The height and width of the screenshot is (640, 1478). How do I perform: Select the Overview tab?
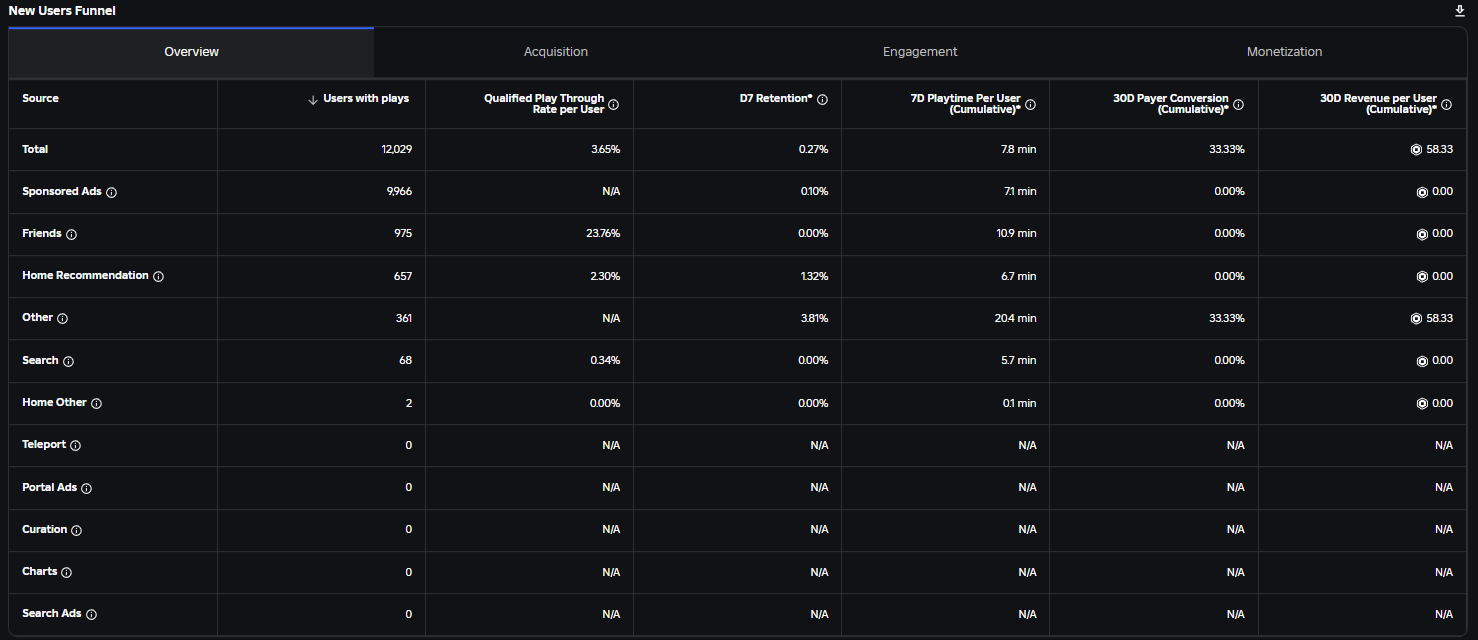click(191, 52)
